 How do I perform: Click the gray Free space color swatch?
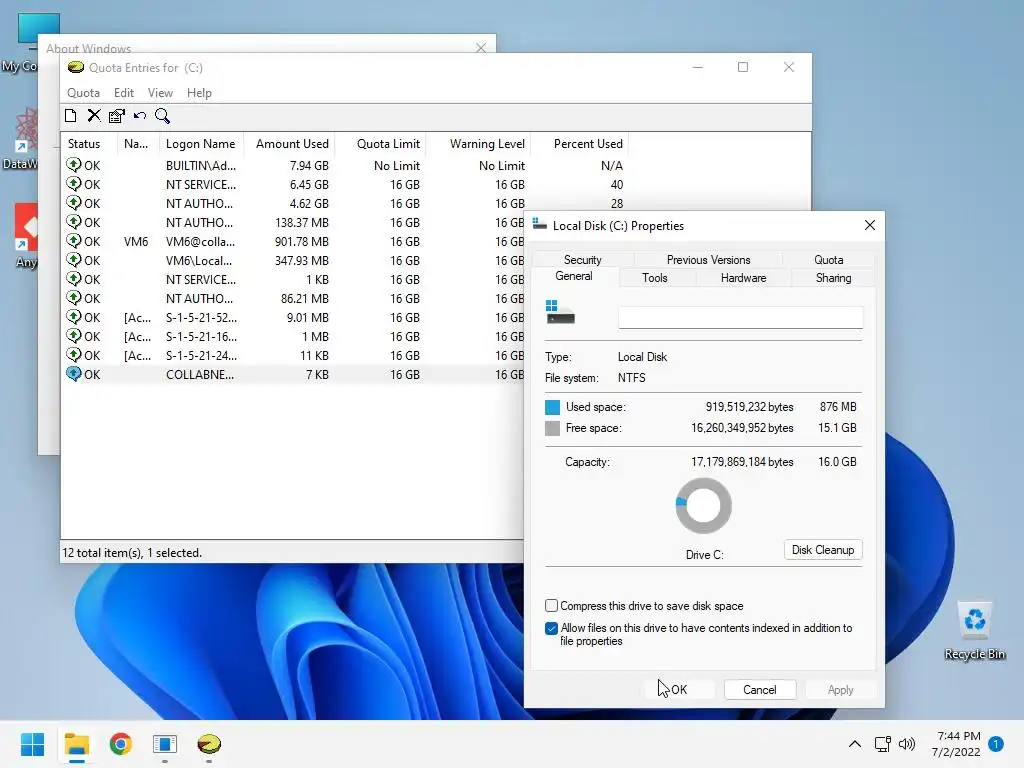[x=552, y=428]
